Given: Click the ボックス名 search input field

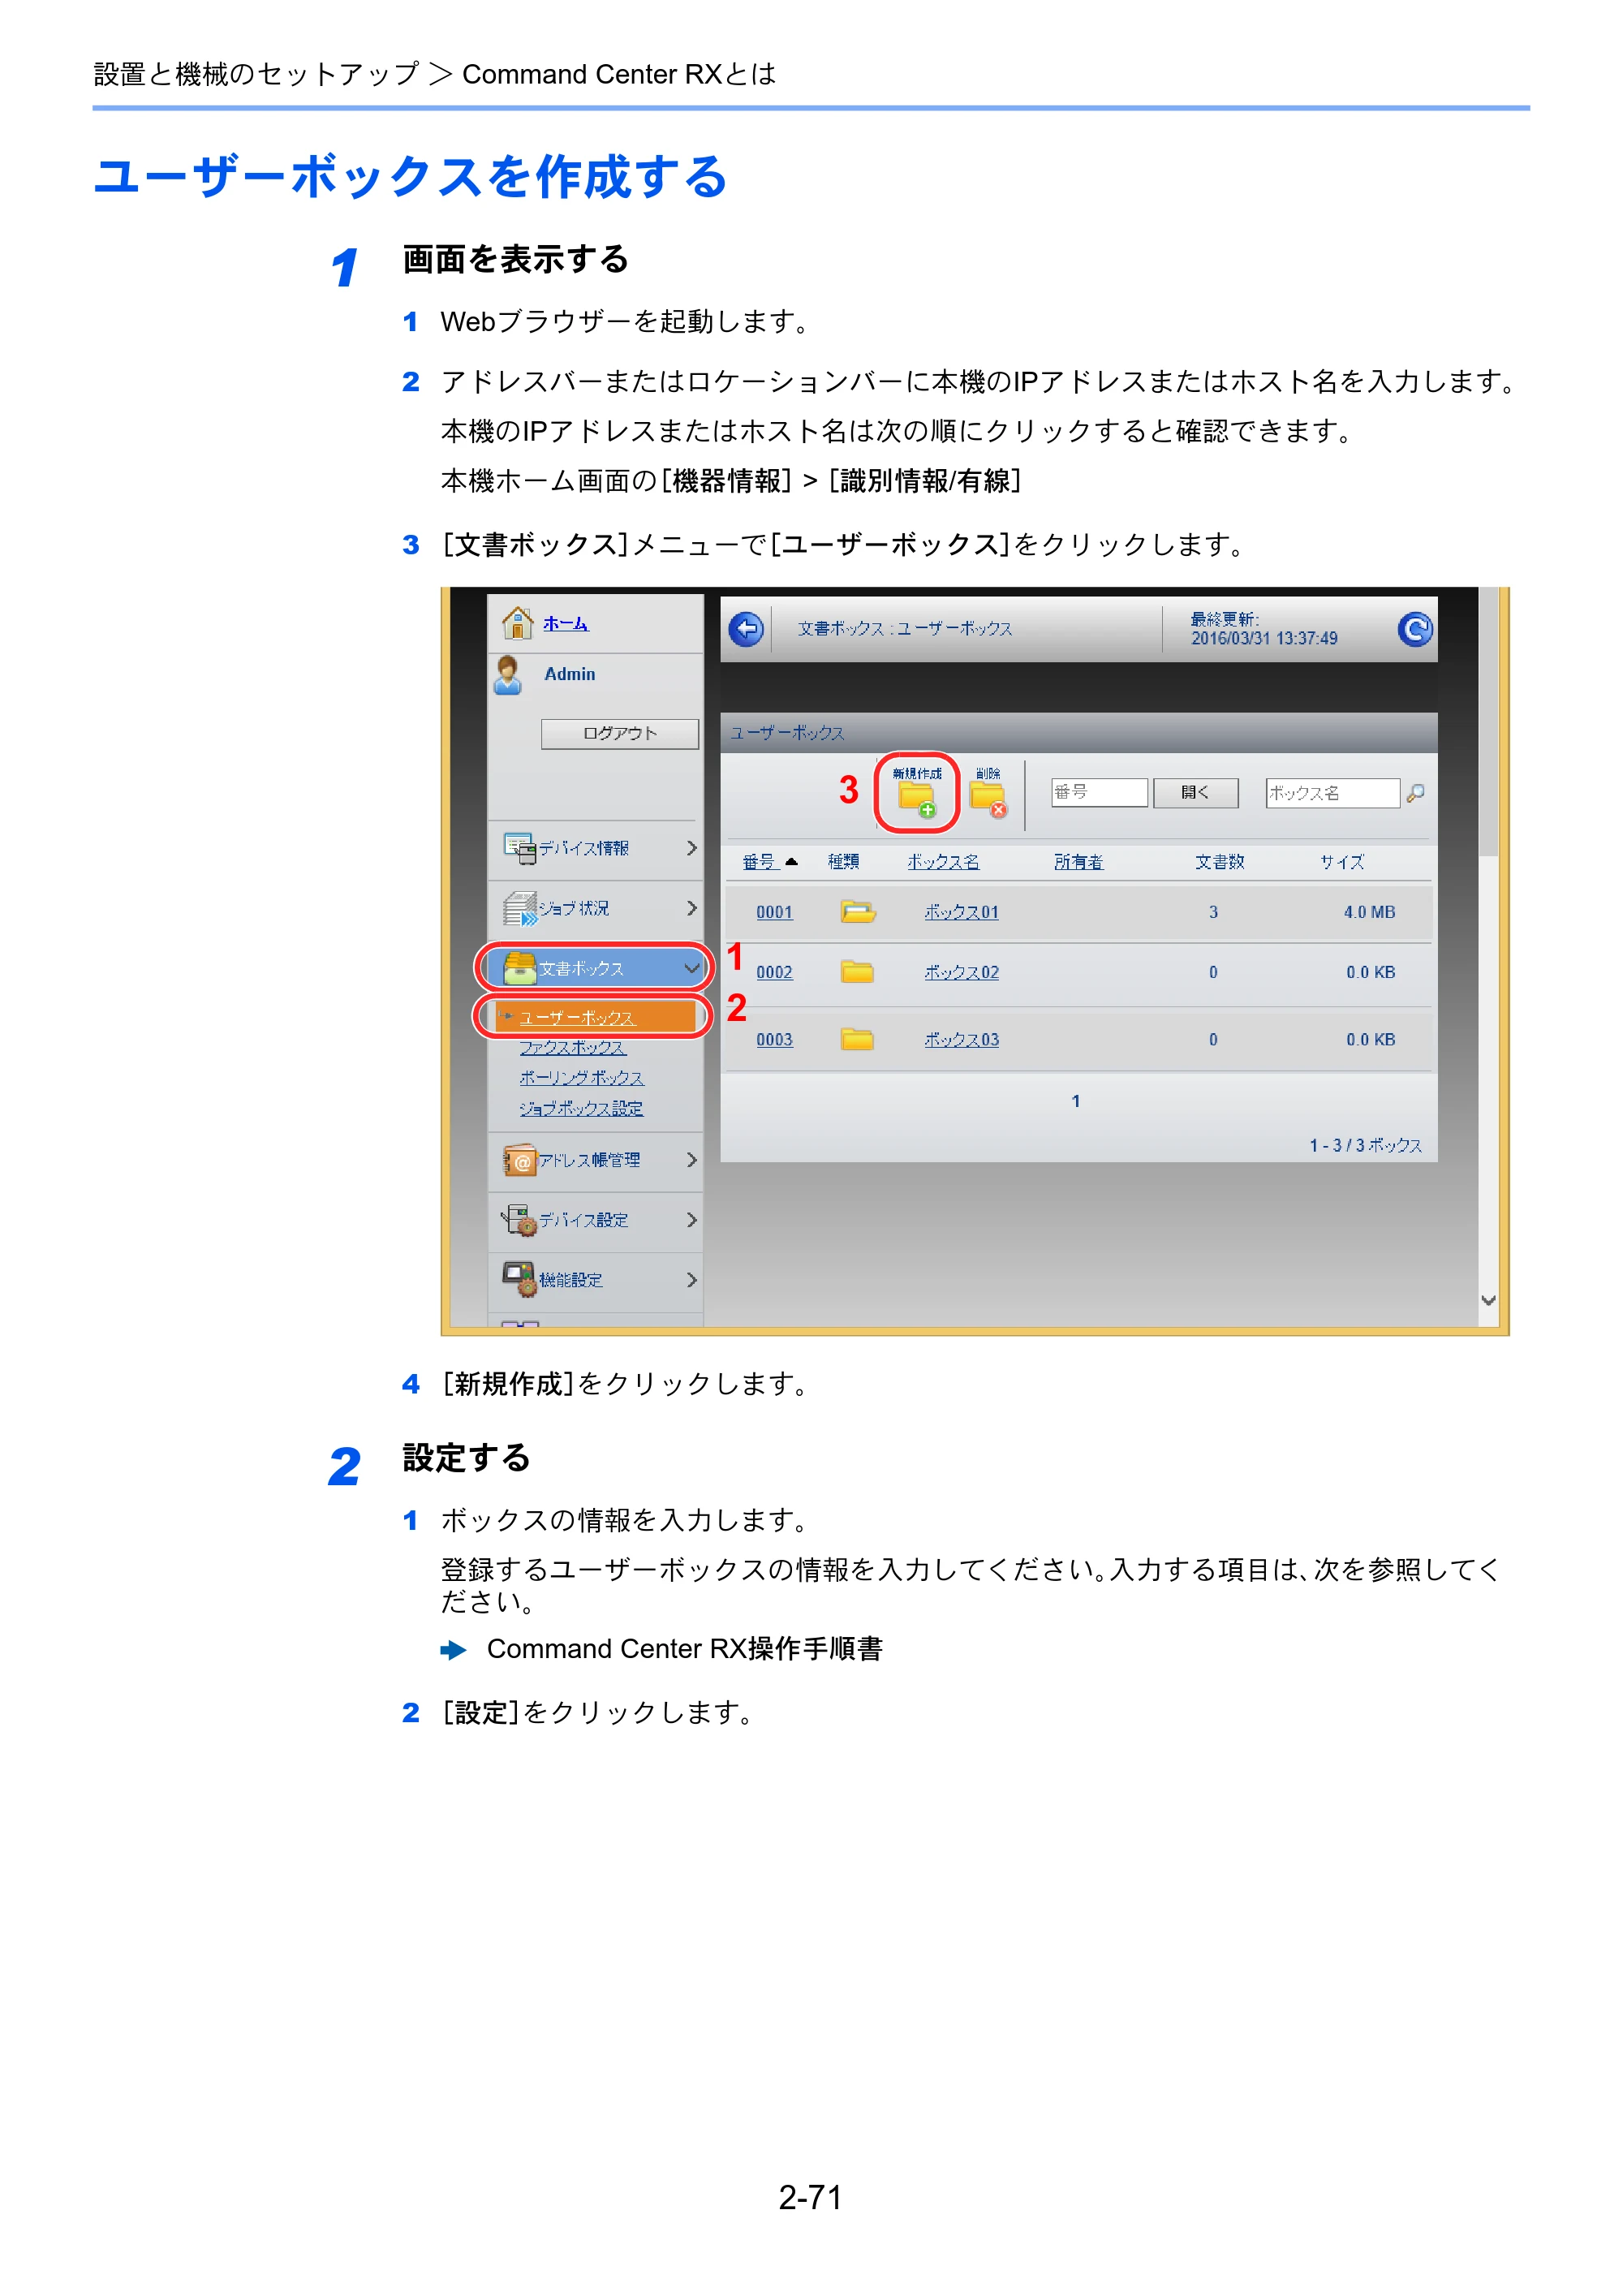Looking at the screenshot, I should click(x=1332, y=793).
